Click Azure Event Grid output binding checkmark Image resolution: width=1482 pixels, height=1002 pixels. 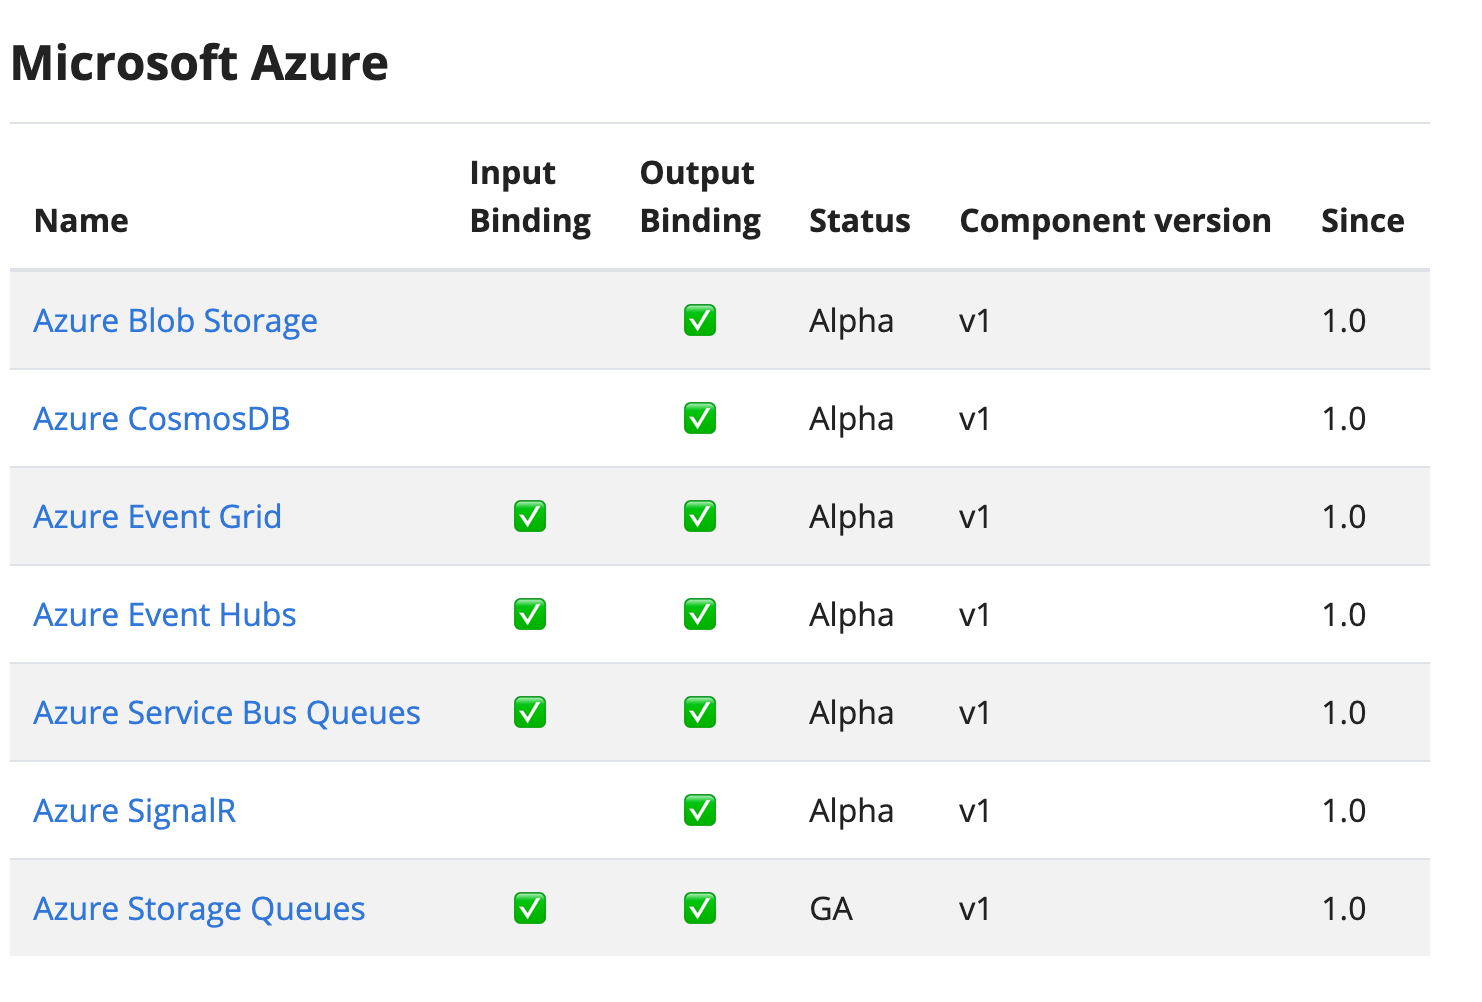pos(700,517)
